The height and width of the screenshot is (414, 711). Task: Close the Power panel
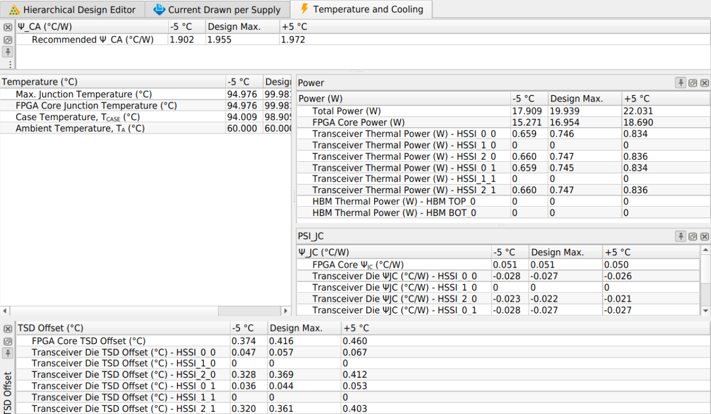(705, 83)
